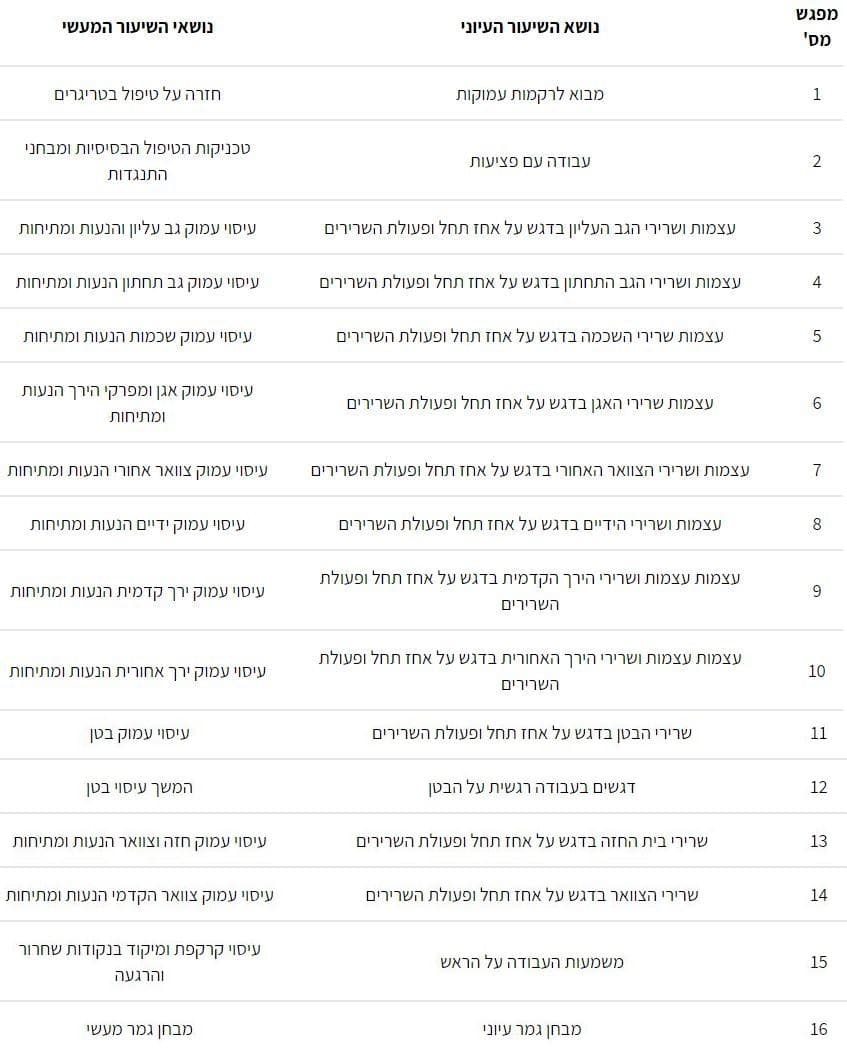This screenshot has width=847, height=1053.
Task: Select 'עיסוי עמוק גב עליון והנעות ומתיחות'
Action: coord(138,228)
